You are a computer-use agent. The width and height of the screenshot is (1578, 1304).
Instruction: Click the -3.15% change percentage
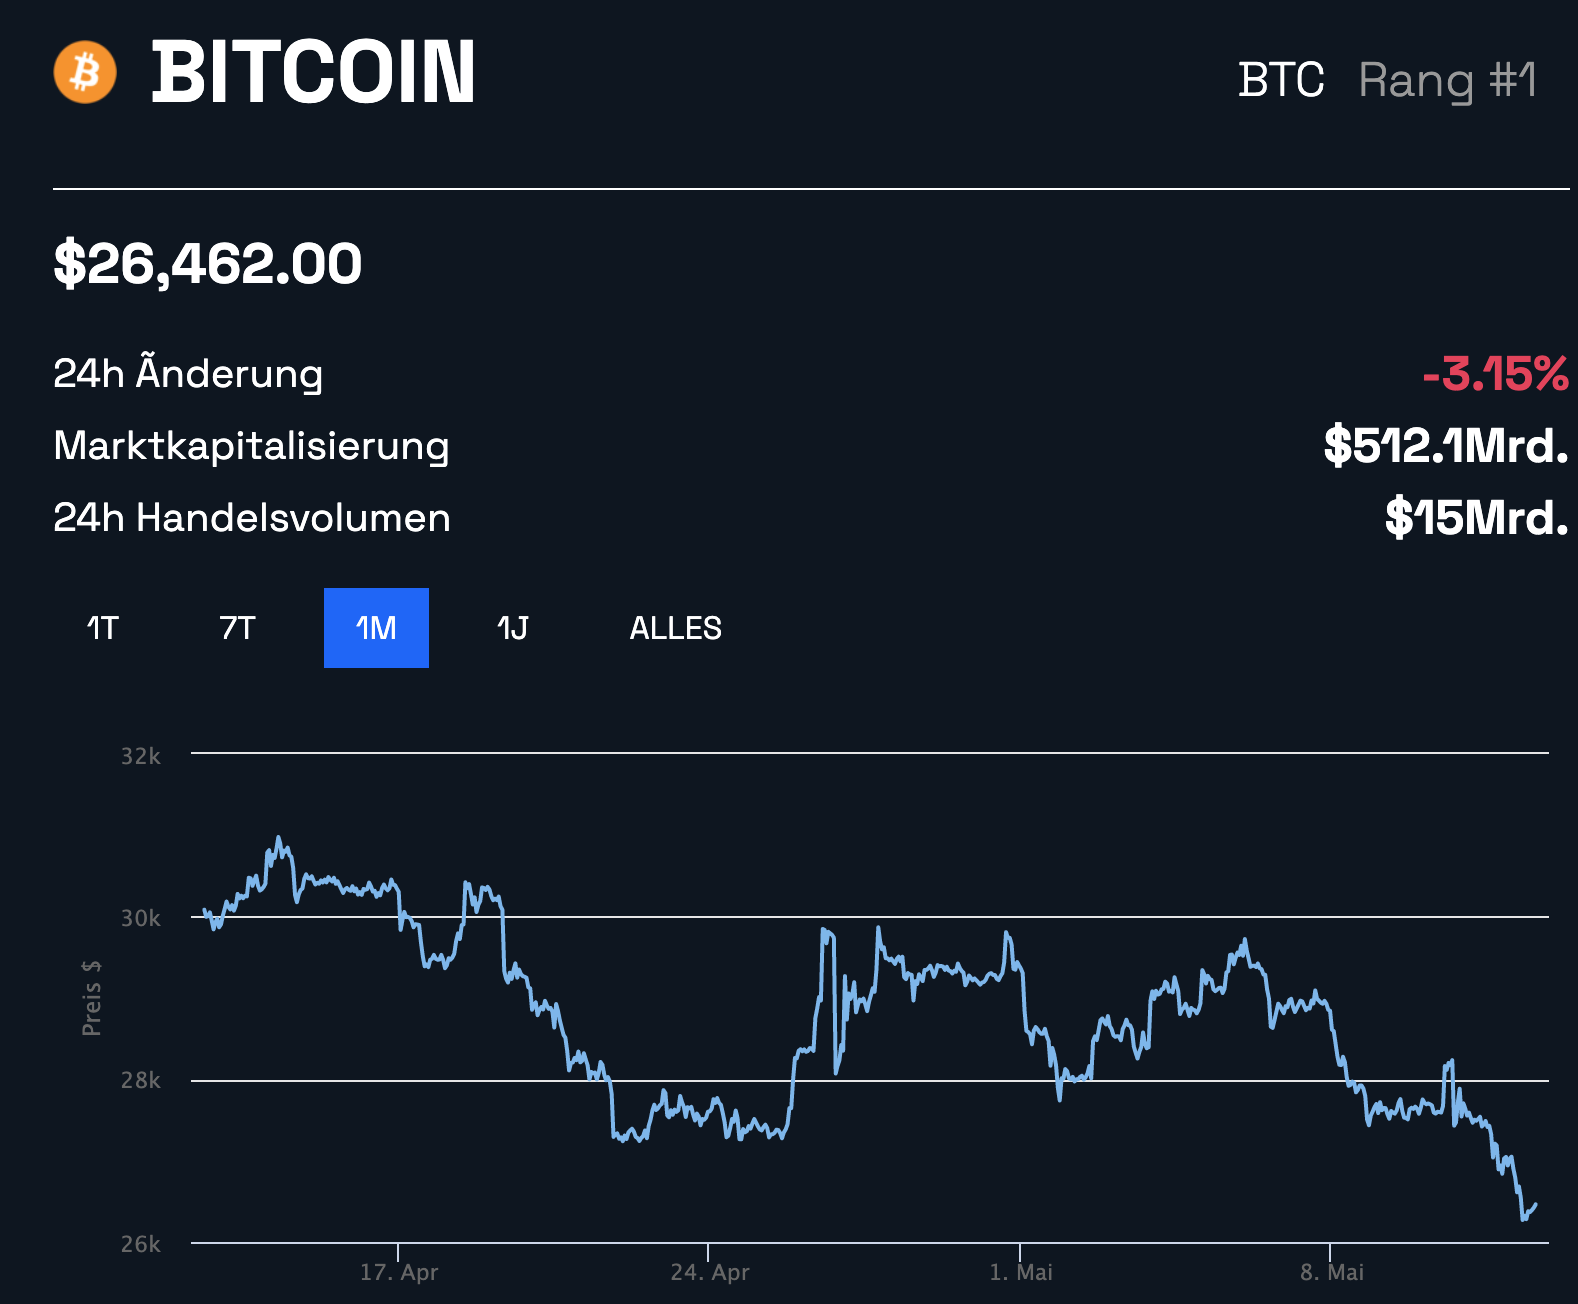(x=1495, y=374)
